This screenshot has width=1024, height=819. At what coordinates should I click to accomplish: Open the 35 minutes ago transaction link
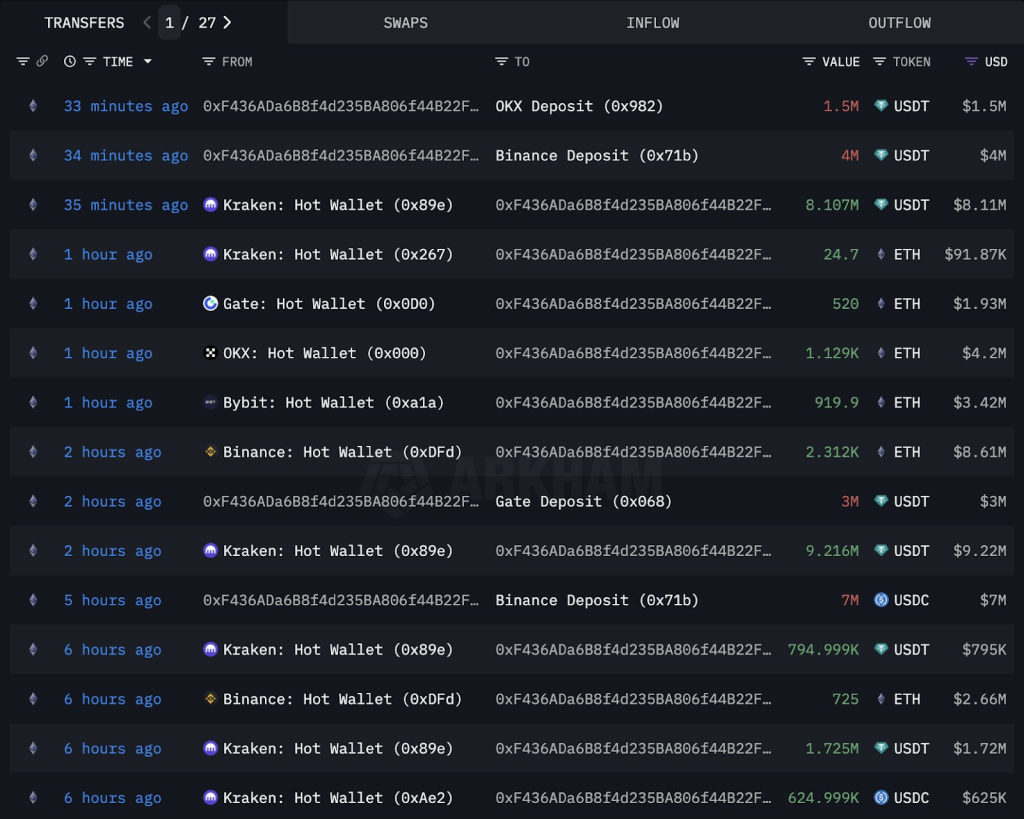click(126, 205)
